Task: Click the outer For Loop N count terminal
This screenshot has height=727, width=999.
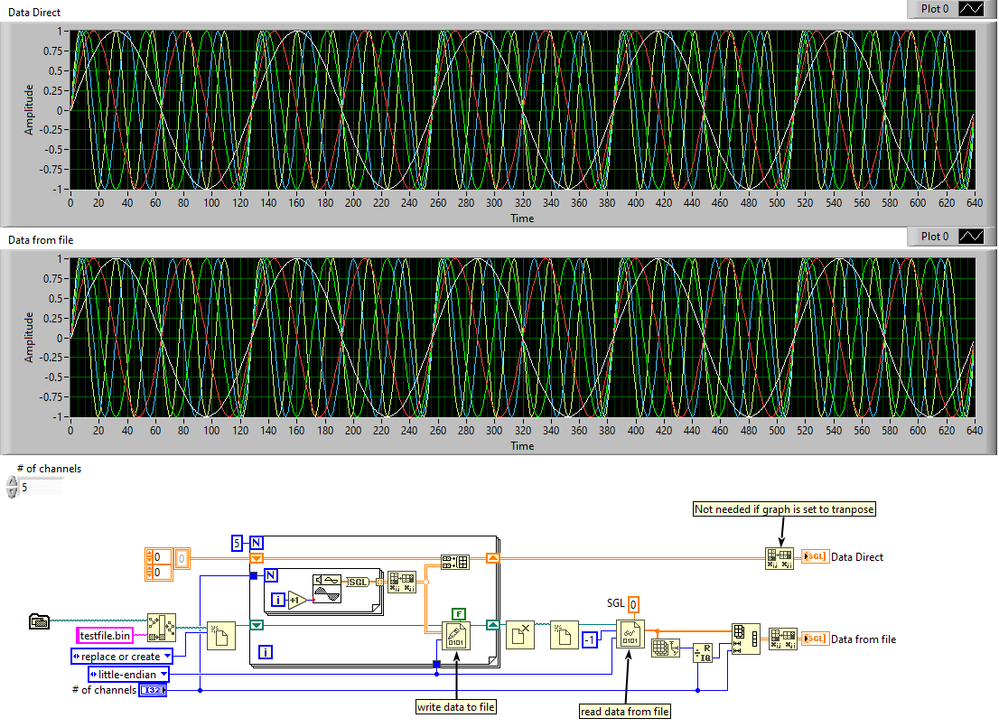Action: (256, 543)
